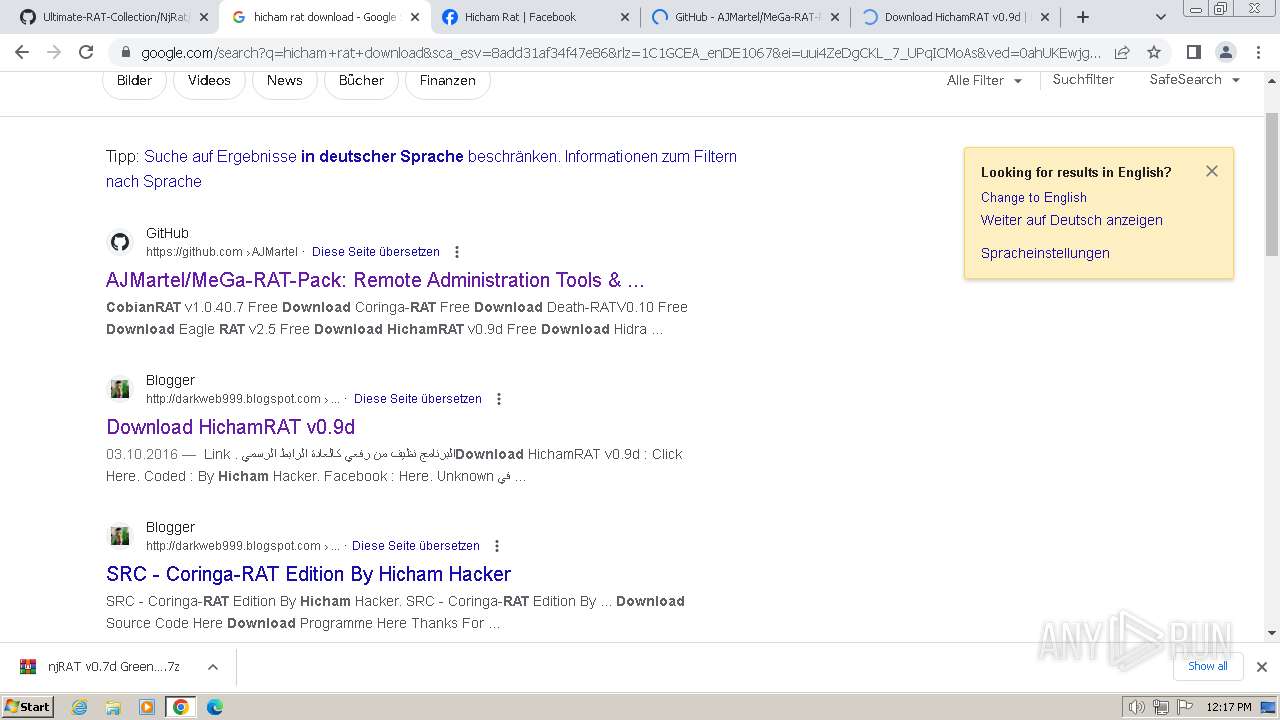Select the Bücher search filter
The width and height of the screenshot is (1280, 720).
[361, 80]
